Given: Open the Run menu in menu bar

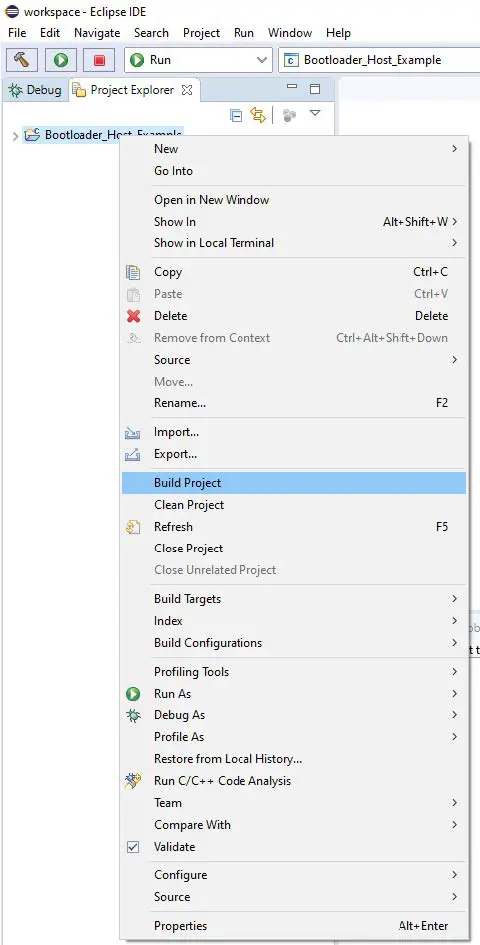Looking at the screenshot, I should (244, 33).
